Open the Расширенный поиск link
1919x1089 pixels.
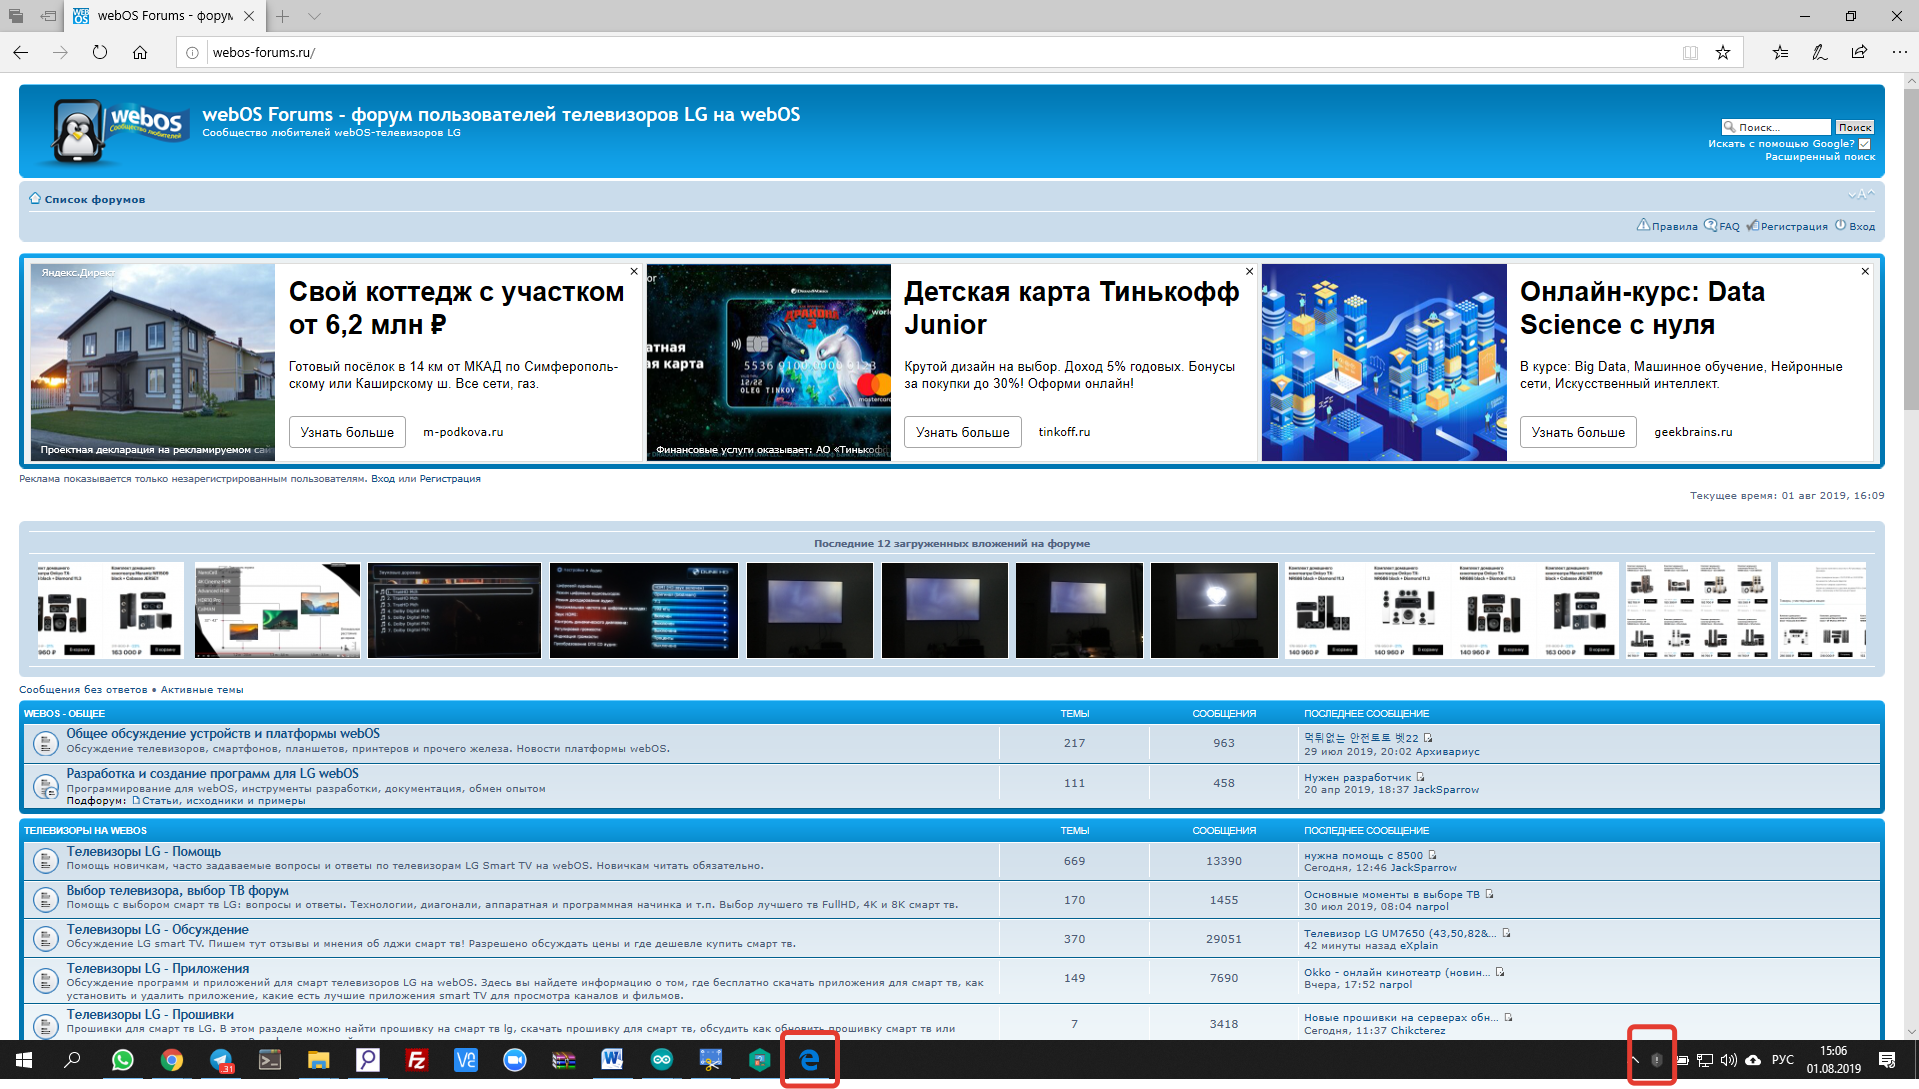[1820, 157]
